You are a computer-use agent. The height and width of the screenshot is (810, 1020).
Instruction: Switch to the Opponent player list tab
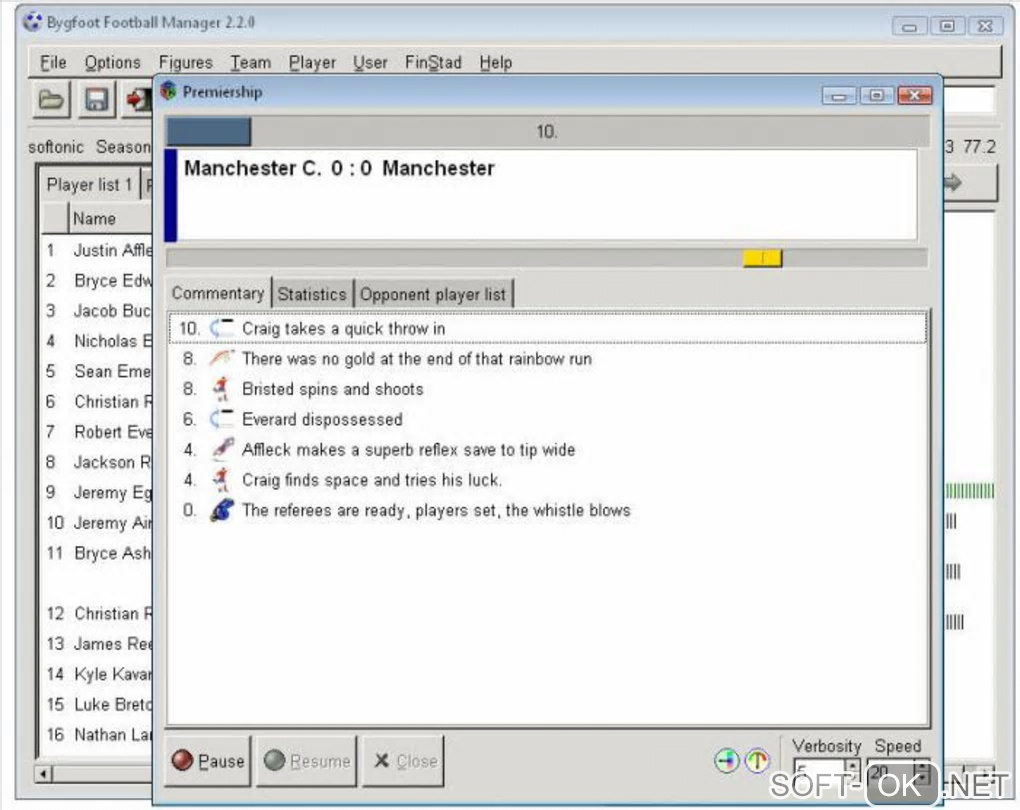click(x=433, y=294)
